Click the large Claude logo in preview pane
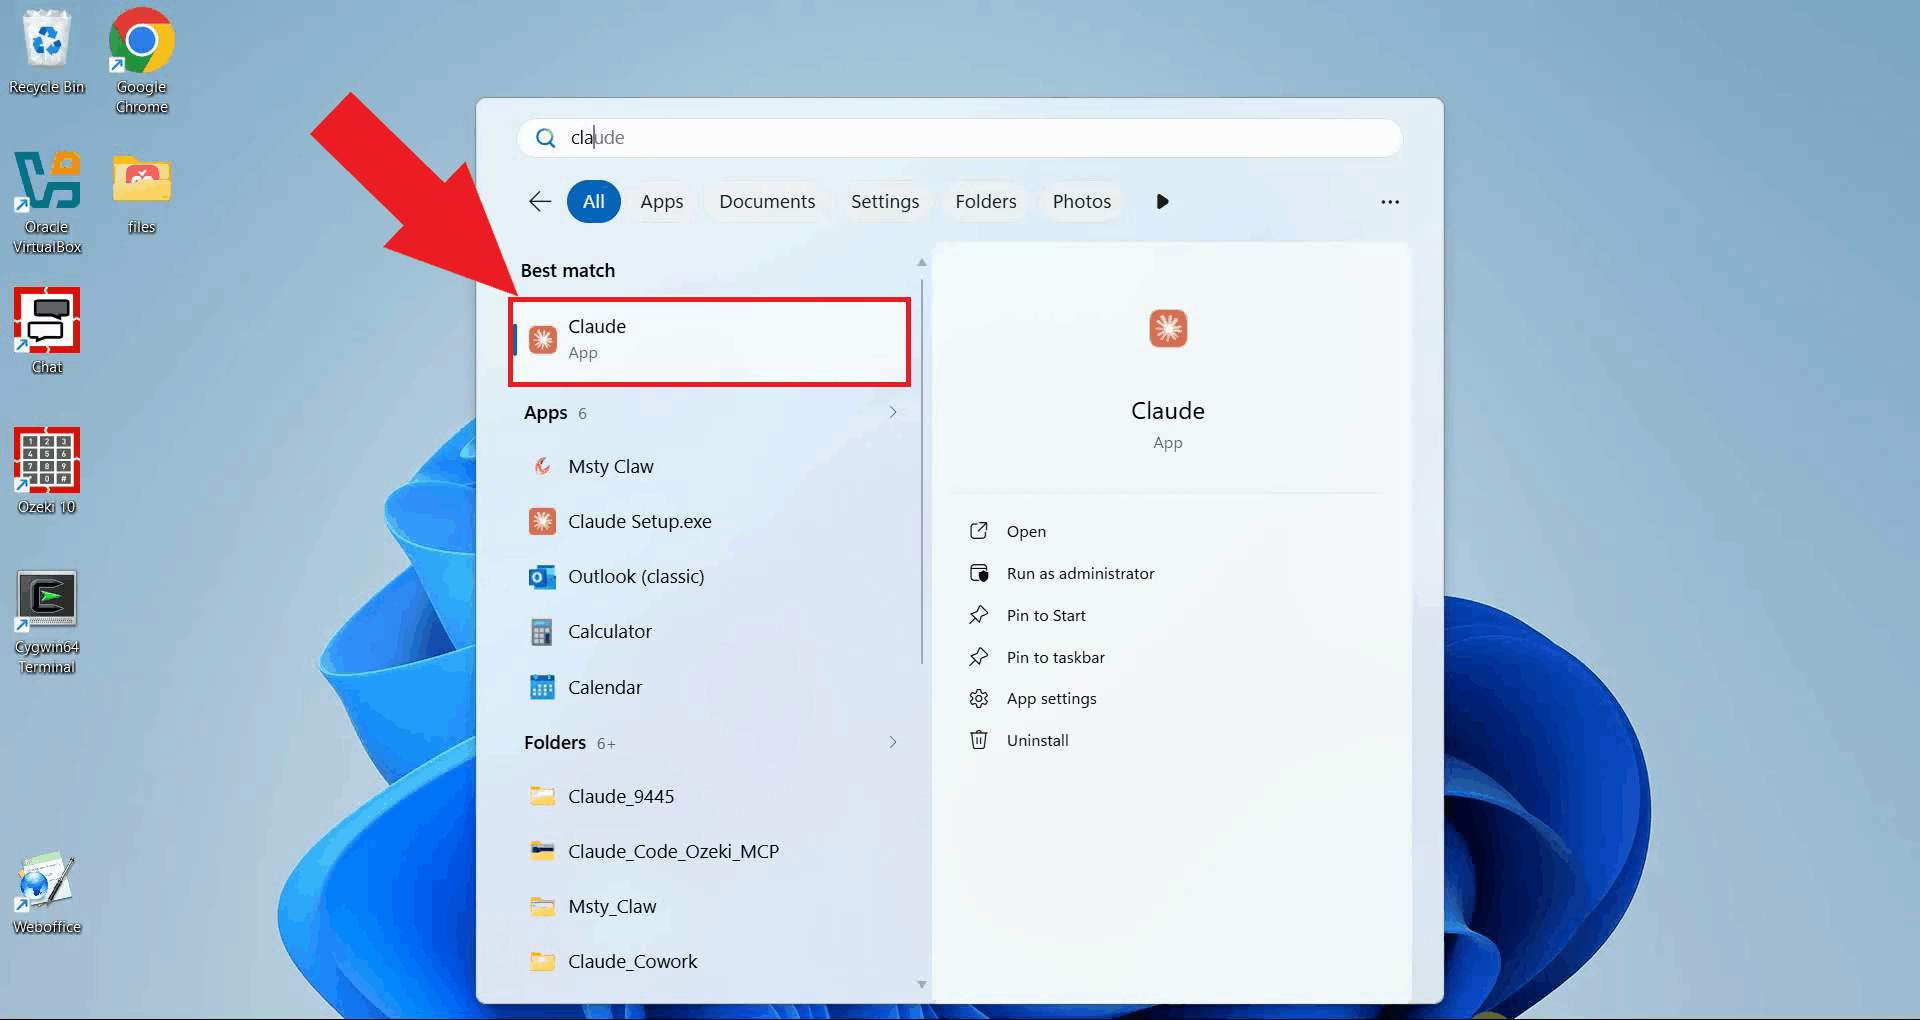Viewport: 1920px width, 1020px height. coord(1168,328)
